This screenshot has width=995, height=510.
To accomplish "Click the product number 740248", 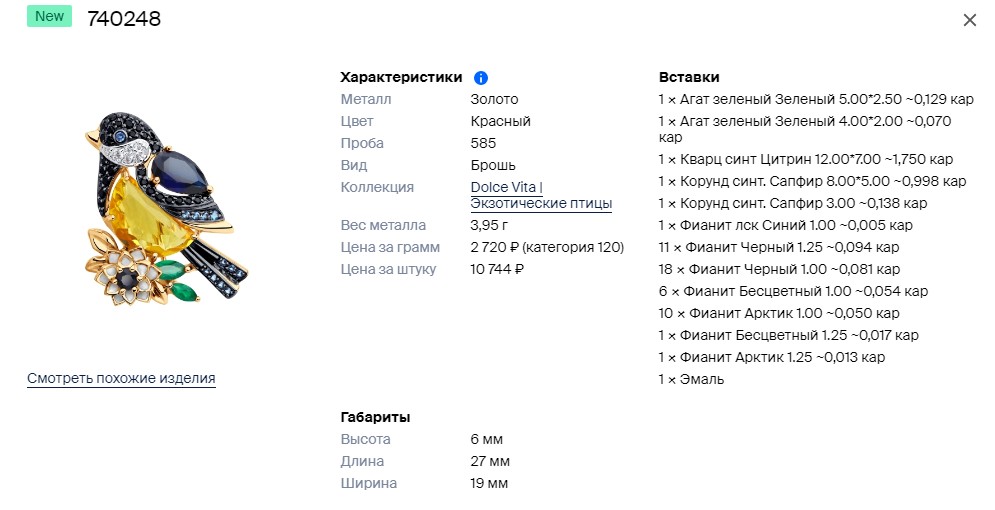I will coord(124,18).
